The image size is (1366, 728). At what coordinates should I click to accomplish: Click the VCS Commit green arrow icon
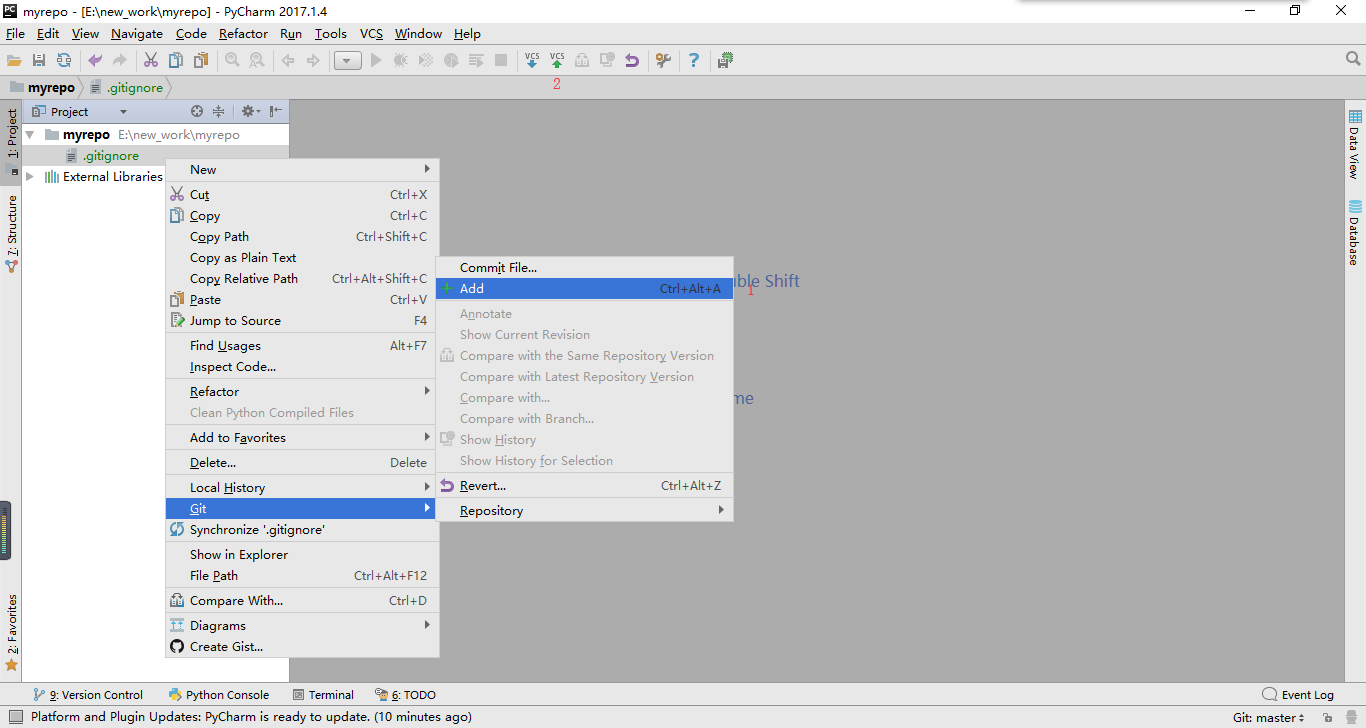(x=557, y=61)
